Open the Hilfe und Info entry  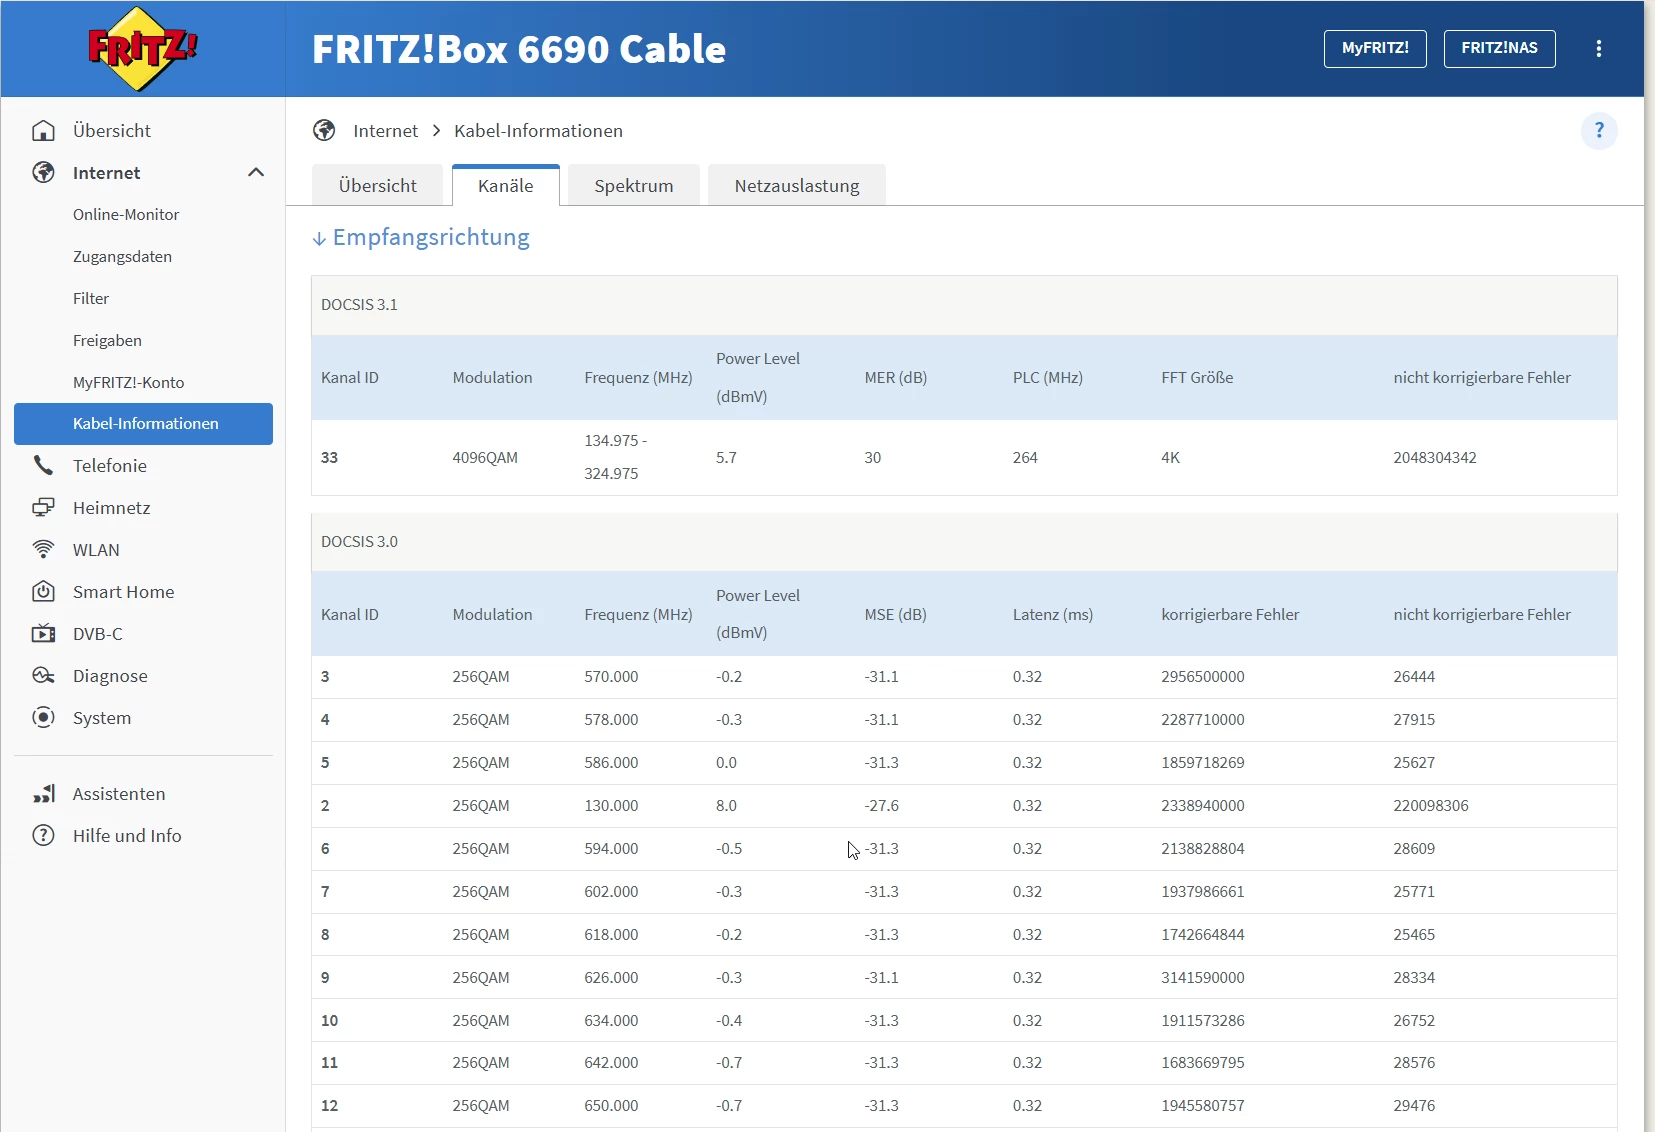pos(127,836)
